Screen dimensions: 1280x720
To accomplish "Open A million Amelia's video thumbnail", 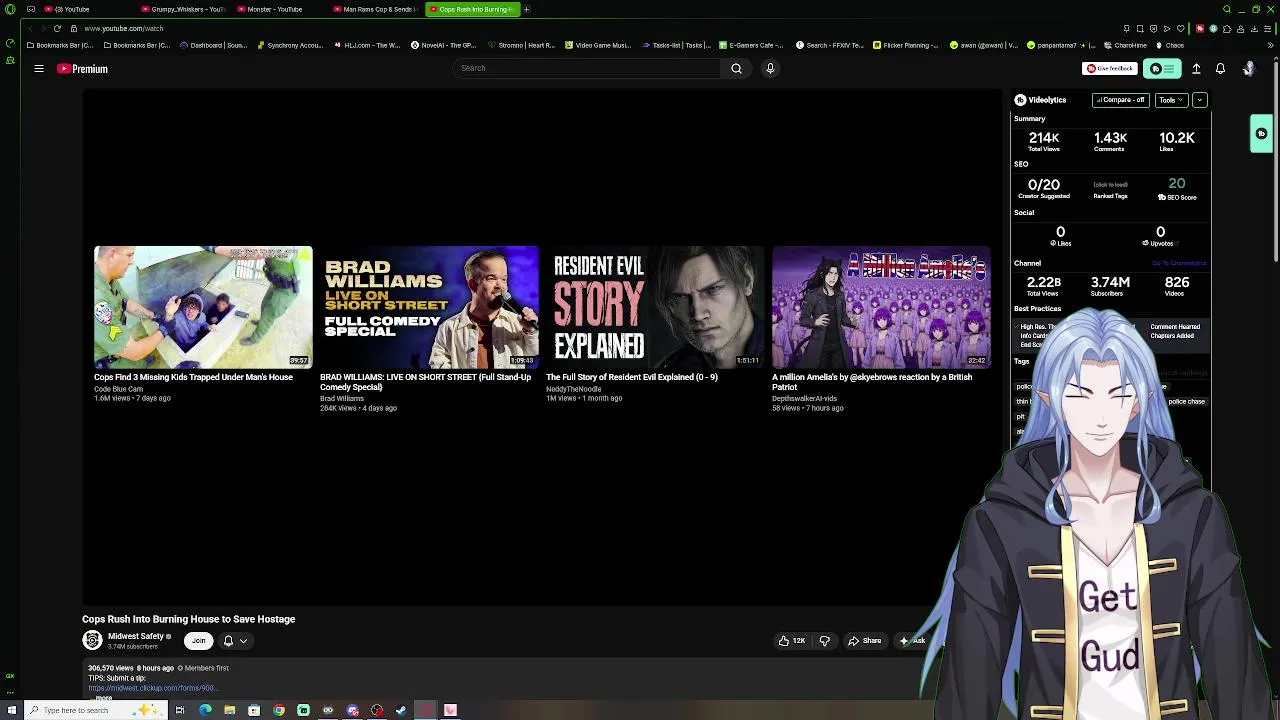I will pos(881,307).
